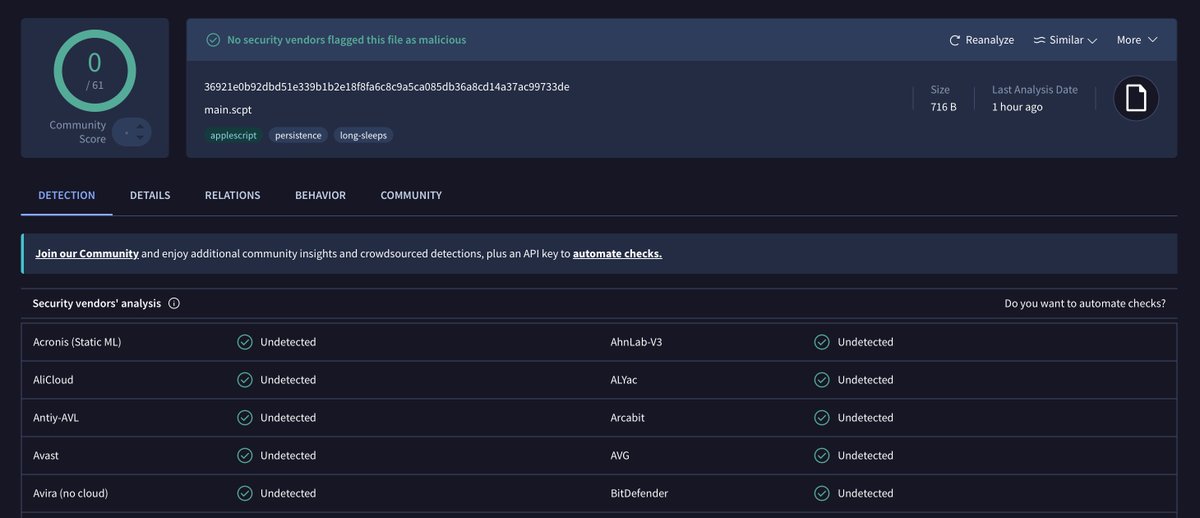1200x518 pixels.
Task: Select the applescript tag
Action: (x=234, y=135)
